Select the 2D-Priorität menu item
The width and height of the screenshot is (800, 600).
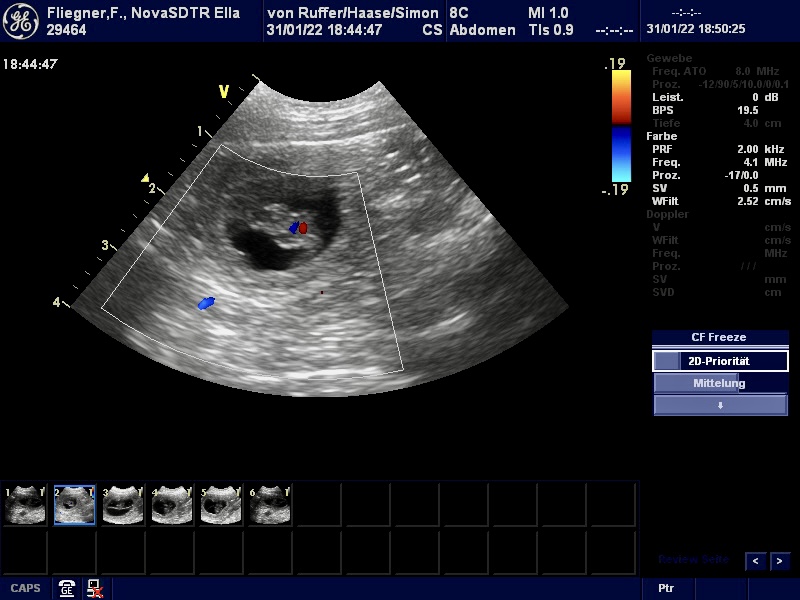[720, 361]
